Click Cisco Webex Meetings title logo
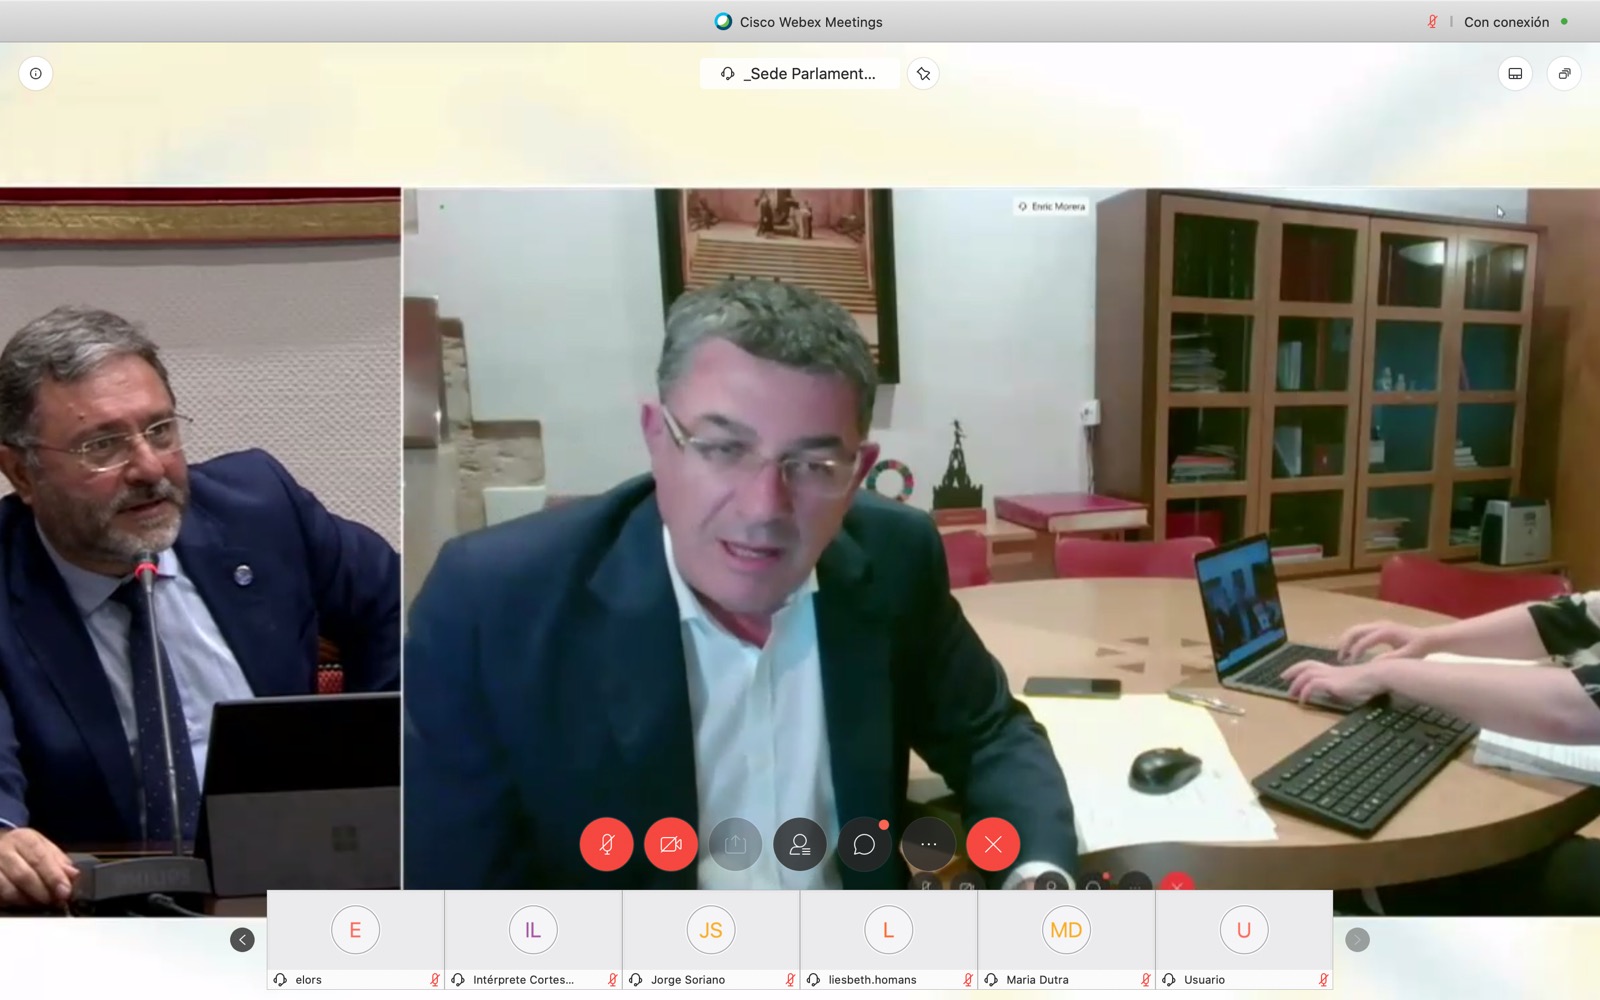This screenshot has height=1000, width=1600. pyautogui.click(x=723, y=21)
